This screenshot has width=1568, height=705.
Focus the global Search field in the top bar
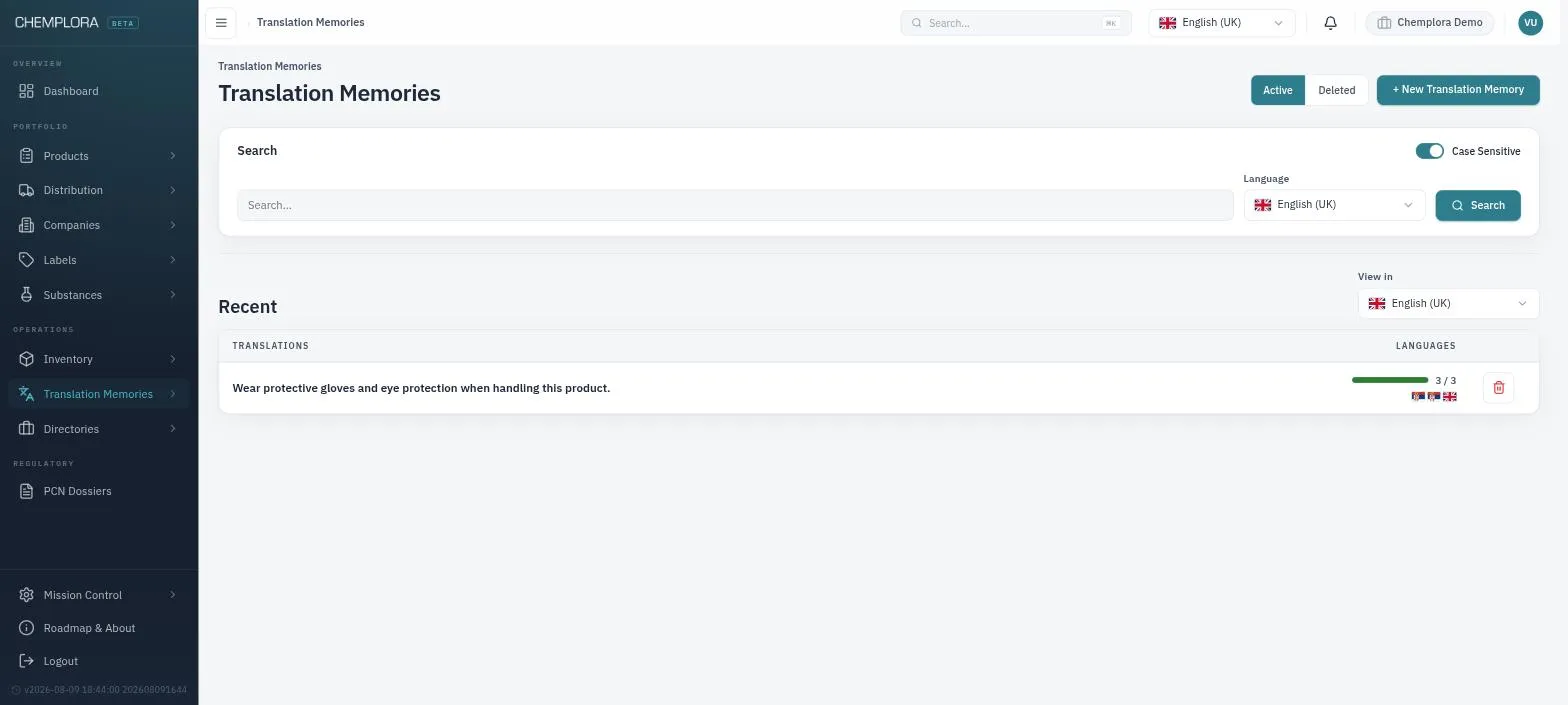[1016, 23]
